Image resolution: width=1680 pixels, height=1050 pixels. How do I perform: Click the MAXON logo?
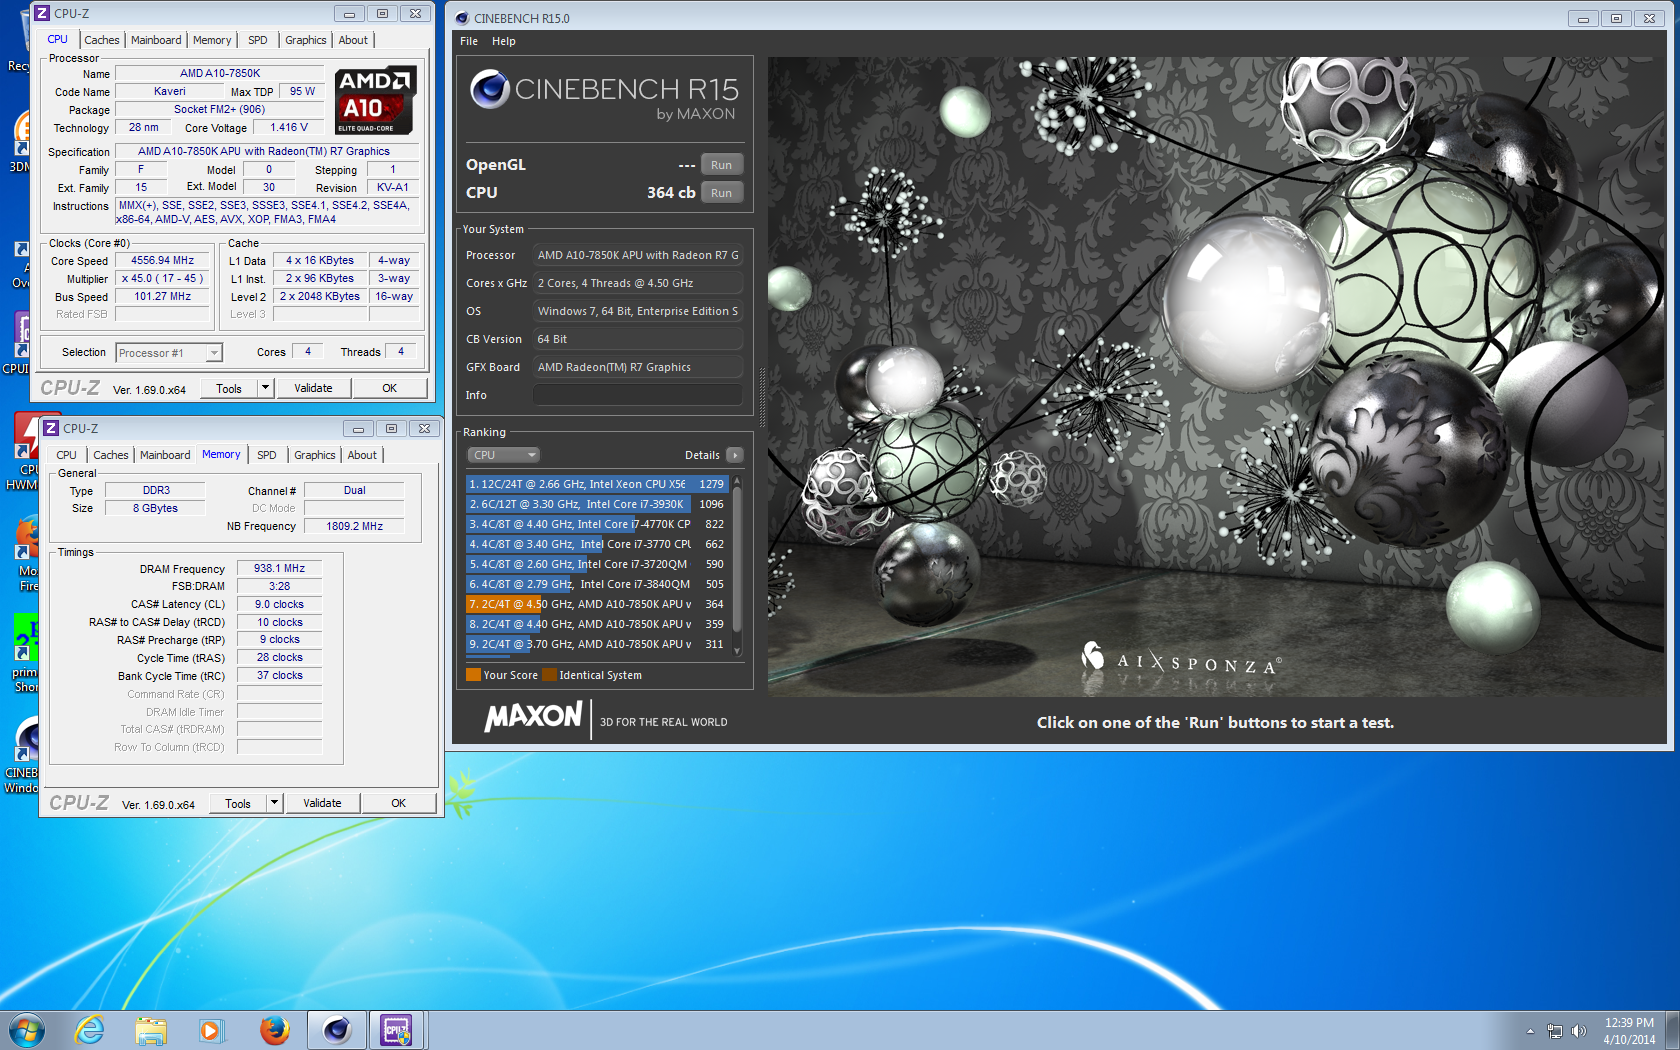tap(533, 716)
